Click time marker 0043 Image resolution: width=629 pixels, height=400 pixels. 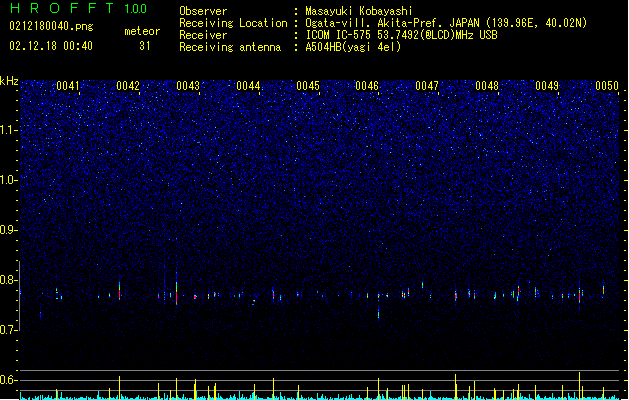[x=188, y=85]
